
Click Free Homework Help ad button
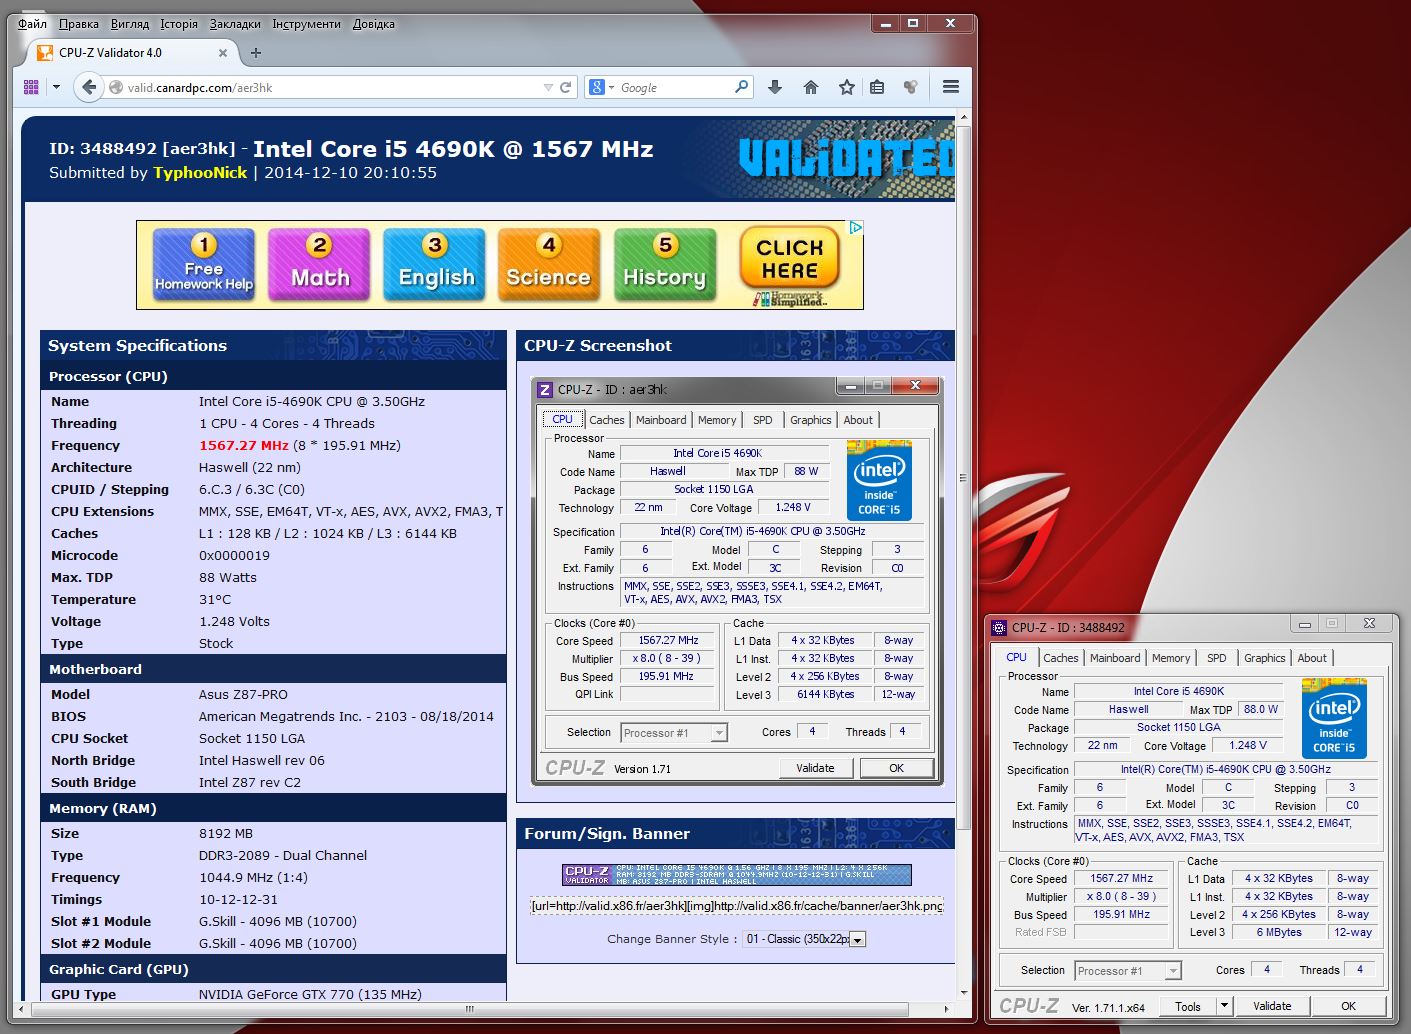[204, 264]
